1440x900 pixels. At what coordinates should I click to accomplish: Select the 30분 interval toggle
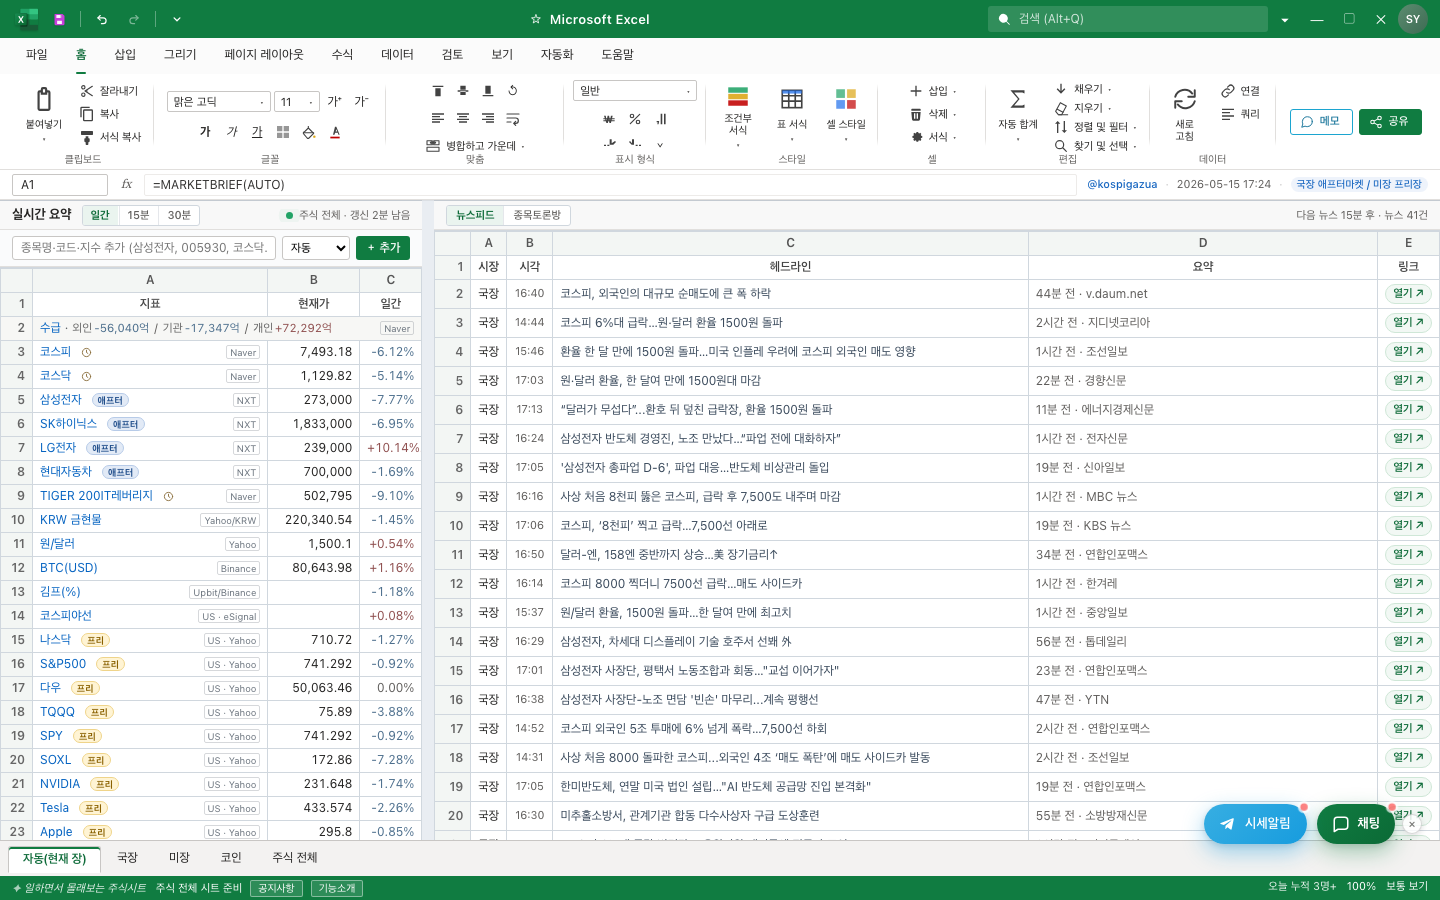[179, 215]
